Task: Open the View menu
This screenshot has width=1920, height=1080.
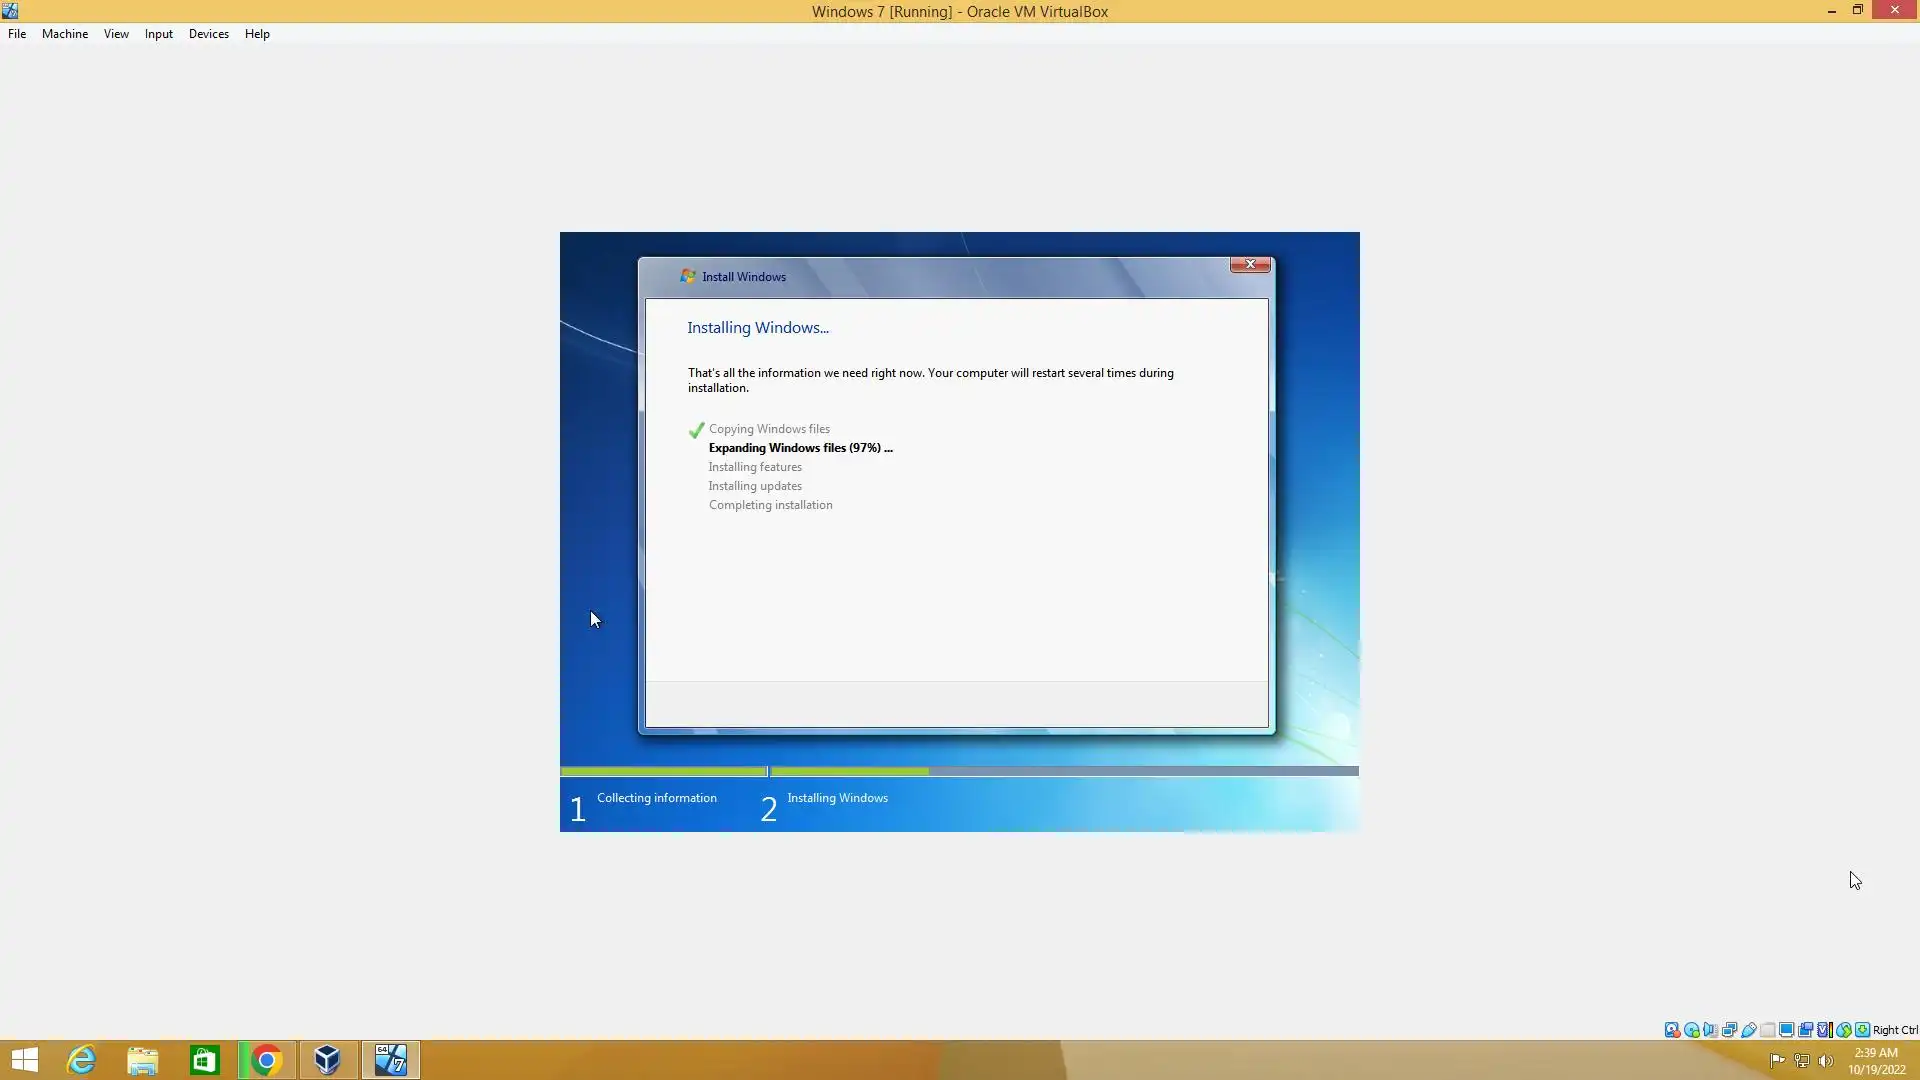Action: tap(116, 34)
